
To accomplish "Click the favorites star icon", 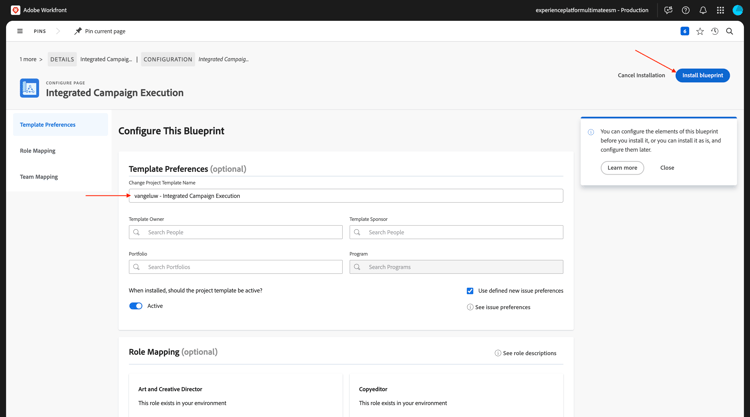I will click(700, 31).
